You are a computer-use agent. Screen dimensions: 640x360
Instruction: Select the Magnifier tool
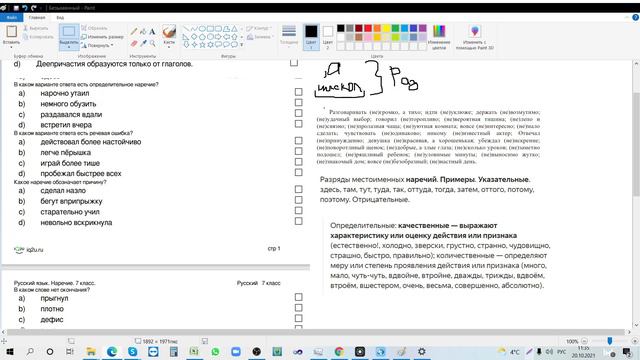click(152, 43)
